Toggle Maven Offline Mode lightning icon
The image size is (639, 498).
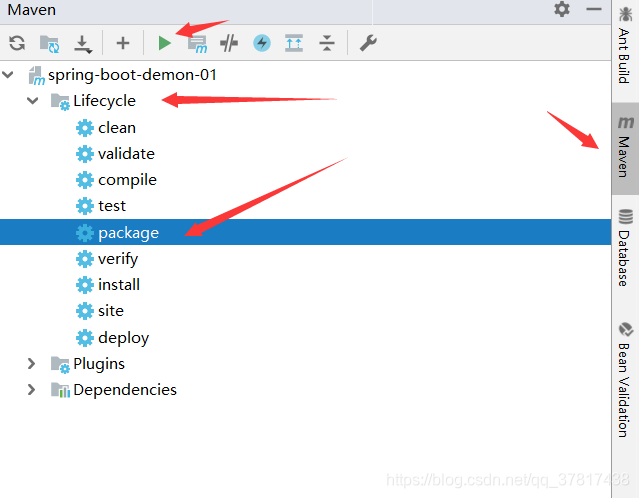coord(262,43)
